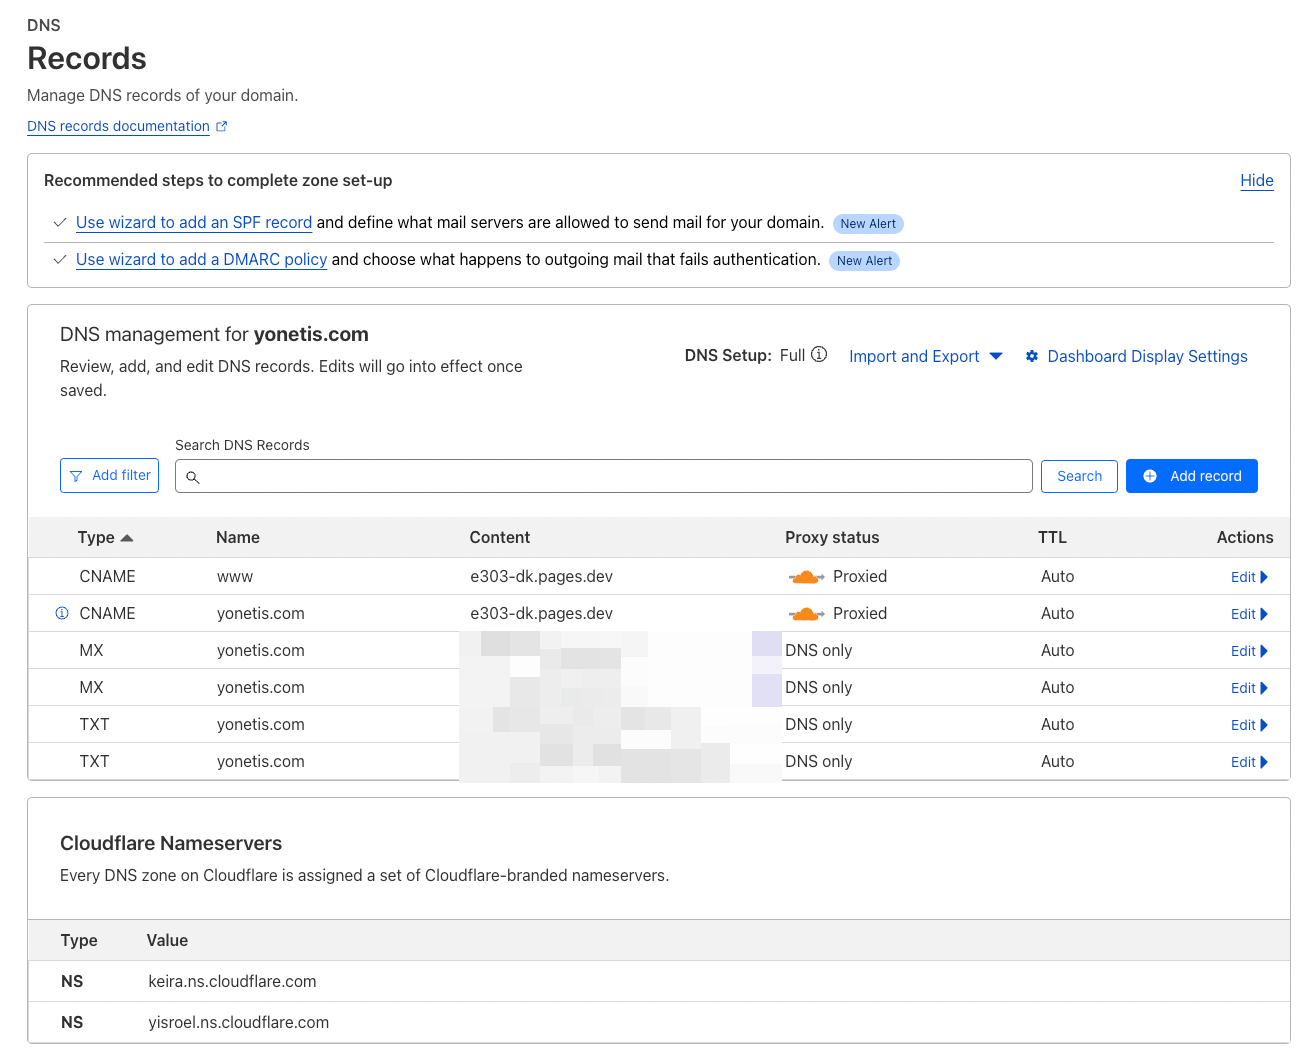Hide the recommended steps panel
This screenshot has height=1054, width=1305.
1256,180
